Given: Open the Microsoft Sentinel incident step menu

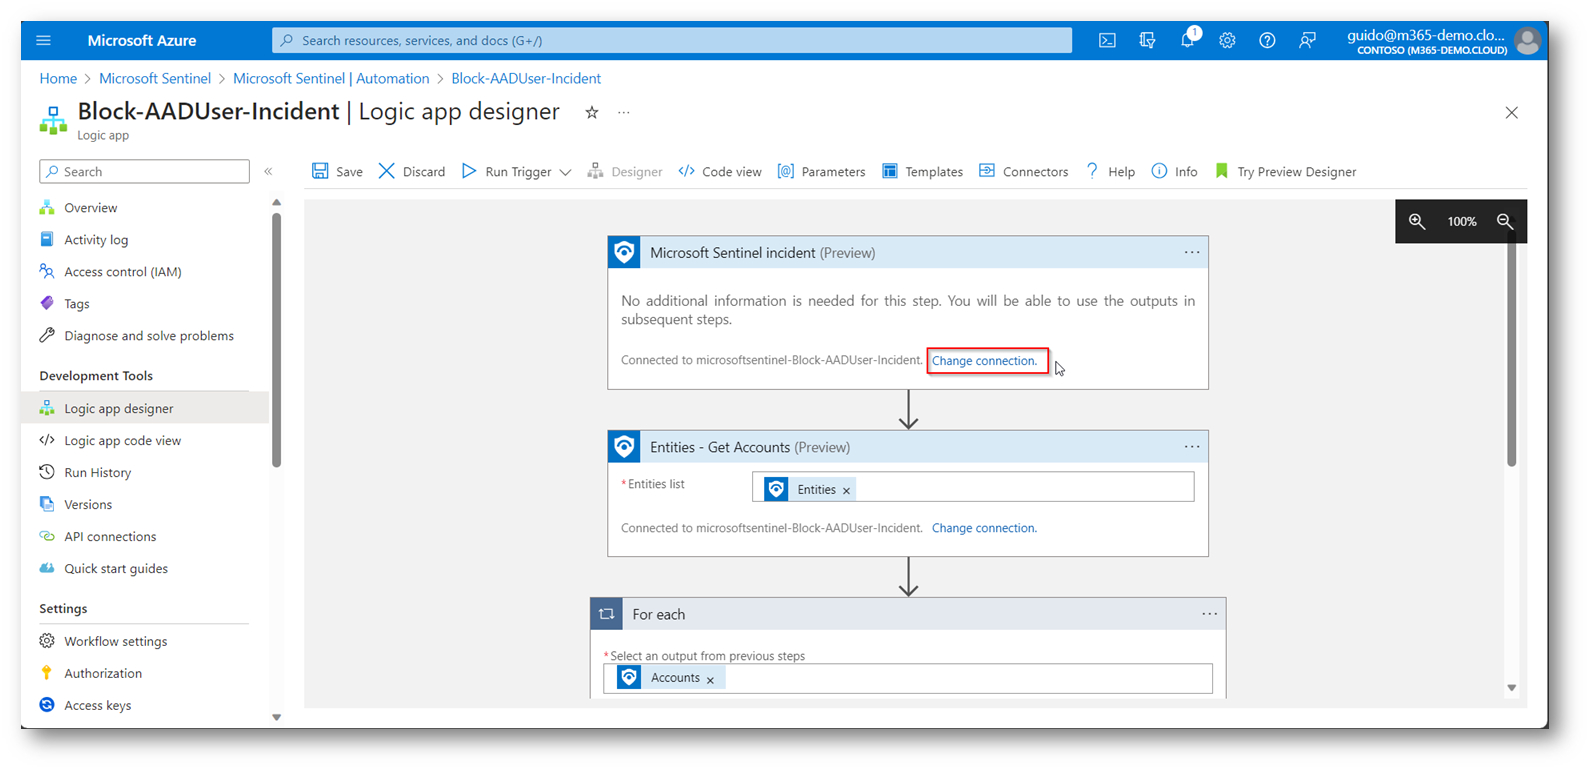Looking at the screenshot, I should [1192, 253].
